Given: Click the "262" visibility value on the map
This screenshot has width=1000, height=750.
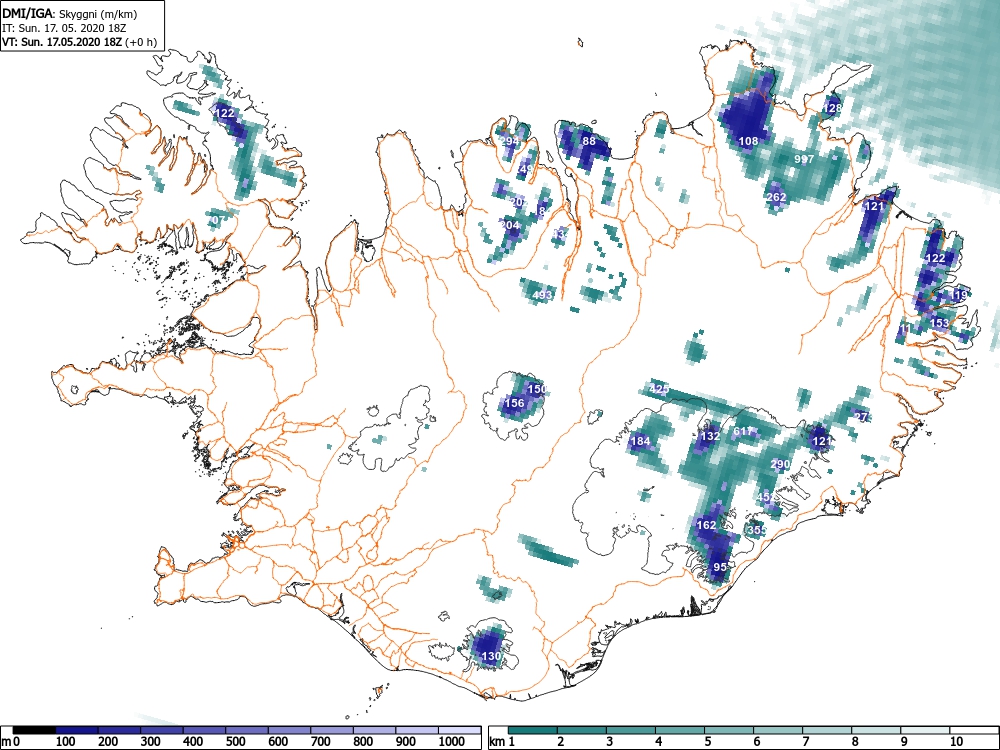Looking at the screenshot, I should click(776, 197).
